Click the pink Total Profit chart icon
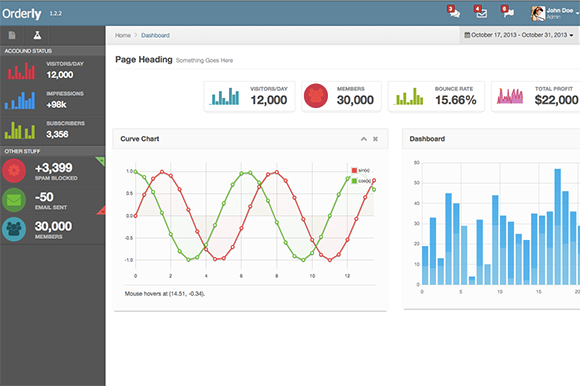Viewport: 580px width, 386px height. (510, 96)
